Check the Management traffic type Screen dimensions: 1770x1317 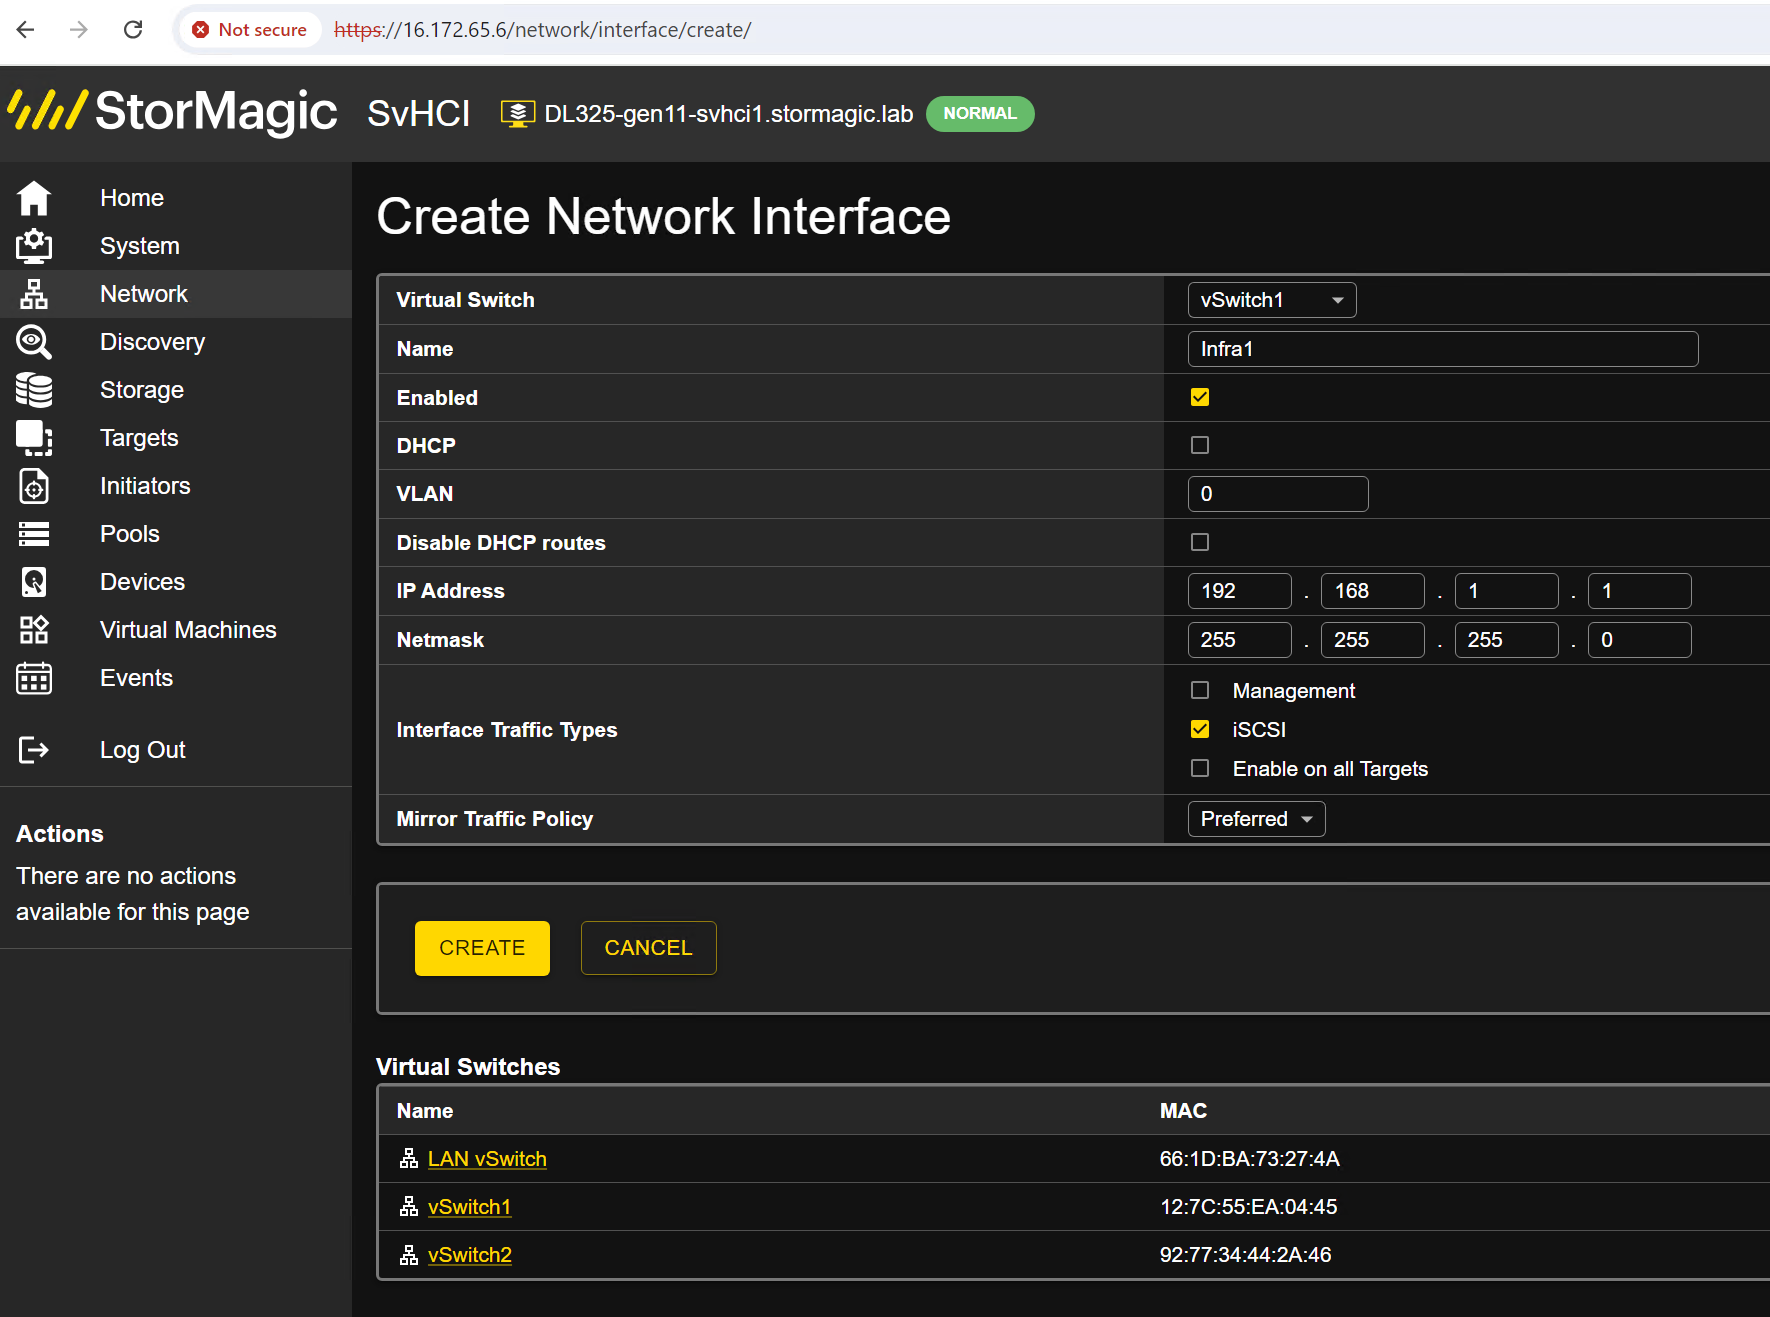pos(1200,690)
